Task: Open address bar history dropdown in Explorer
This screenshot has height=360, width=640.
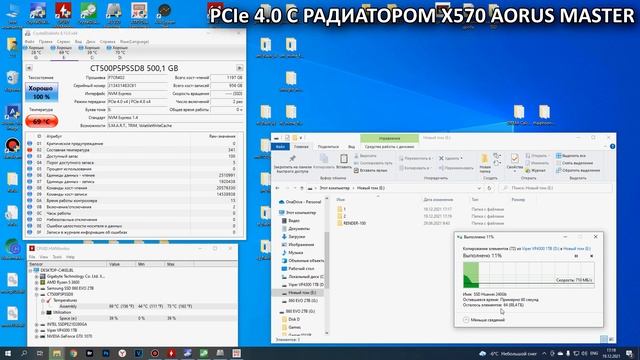Action: pos(479,188)
